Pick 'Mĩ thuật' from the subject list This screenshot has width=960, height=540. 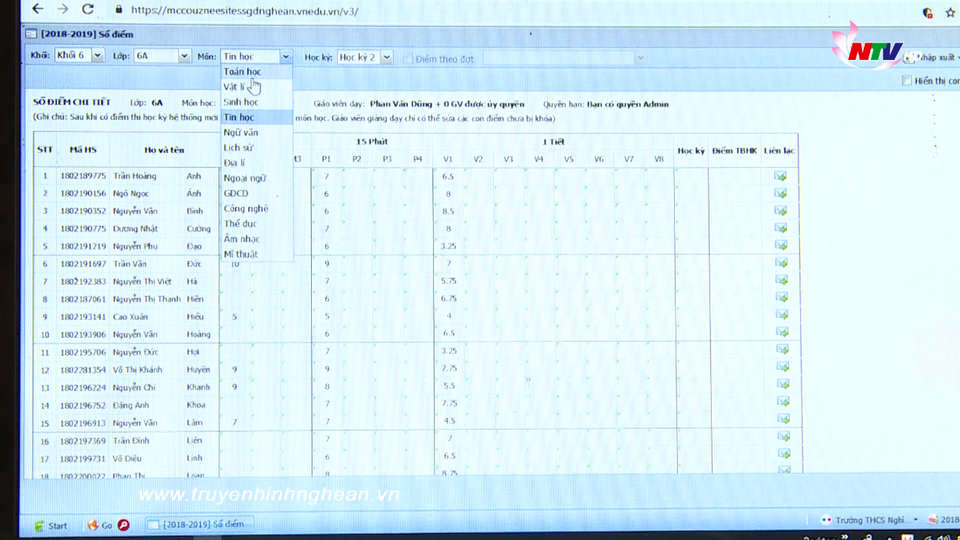click(240, 254)
